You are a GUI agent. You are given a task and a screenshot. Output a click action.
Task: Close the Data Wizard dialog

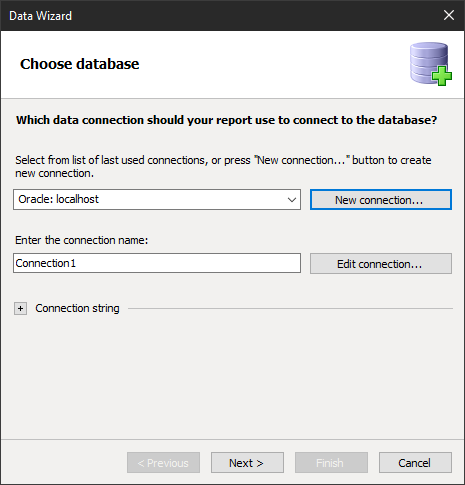pyautogui.click(x=449, y=15)
